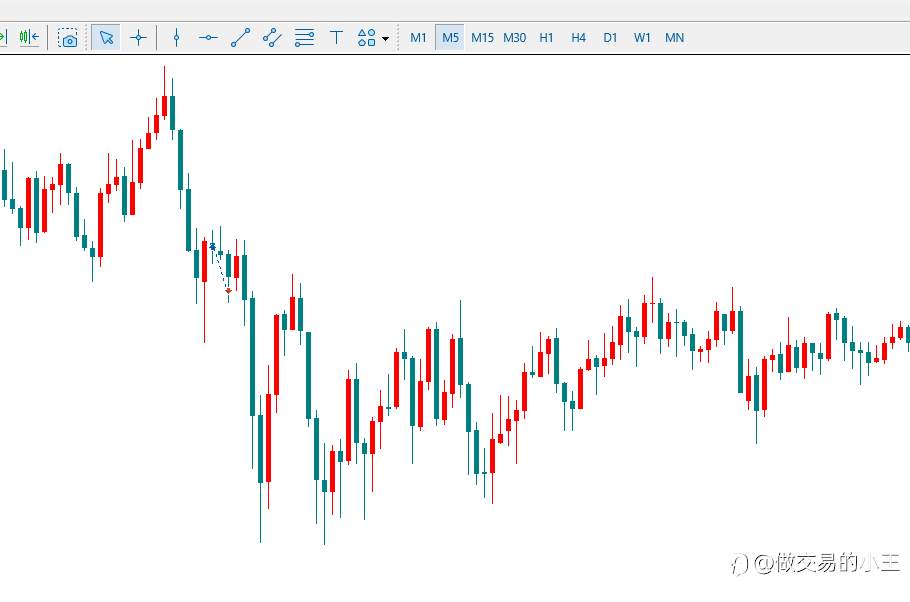Viewport: 910px width, 602px height.
Task: Select the text label tool
Action: pos(336,38)
